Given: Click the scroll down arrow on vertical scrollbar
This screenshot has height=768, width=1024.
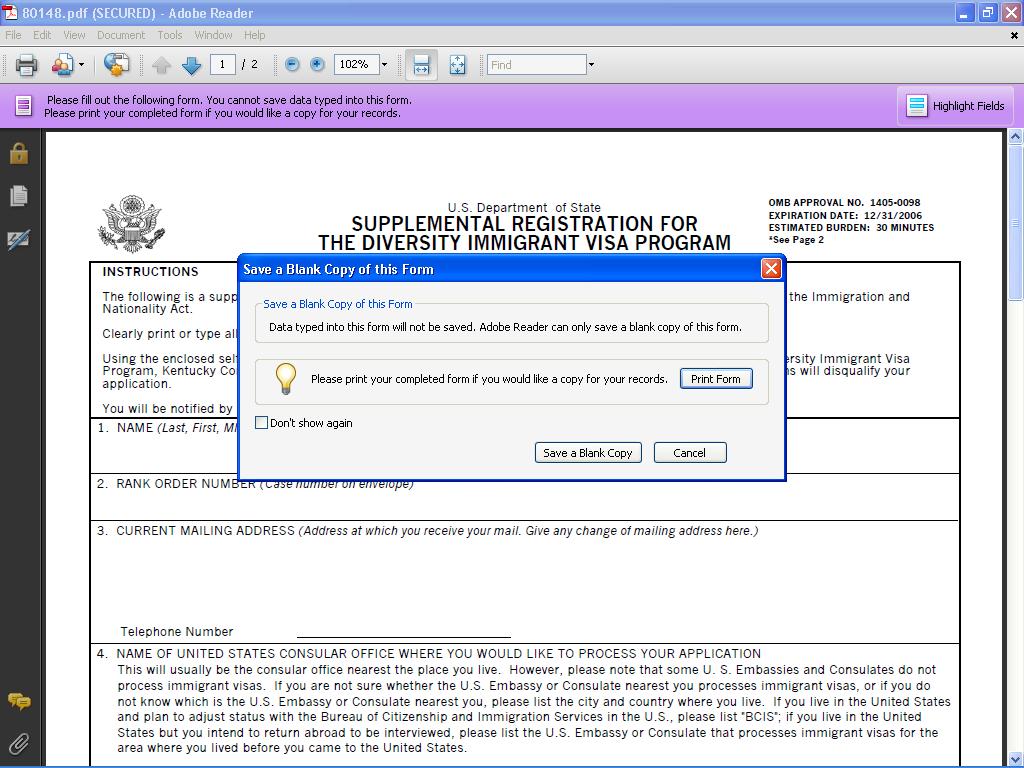Looking at the screenshot, I should tap(1016, 759).
